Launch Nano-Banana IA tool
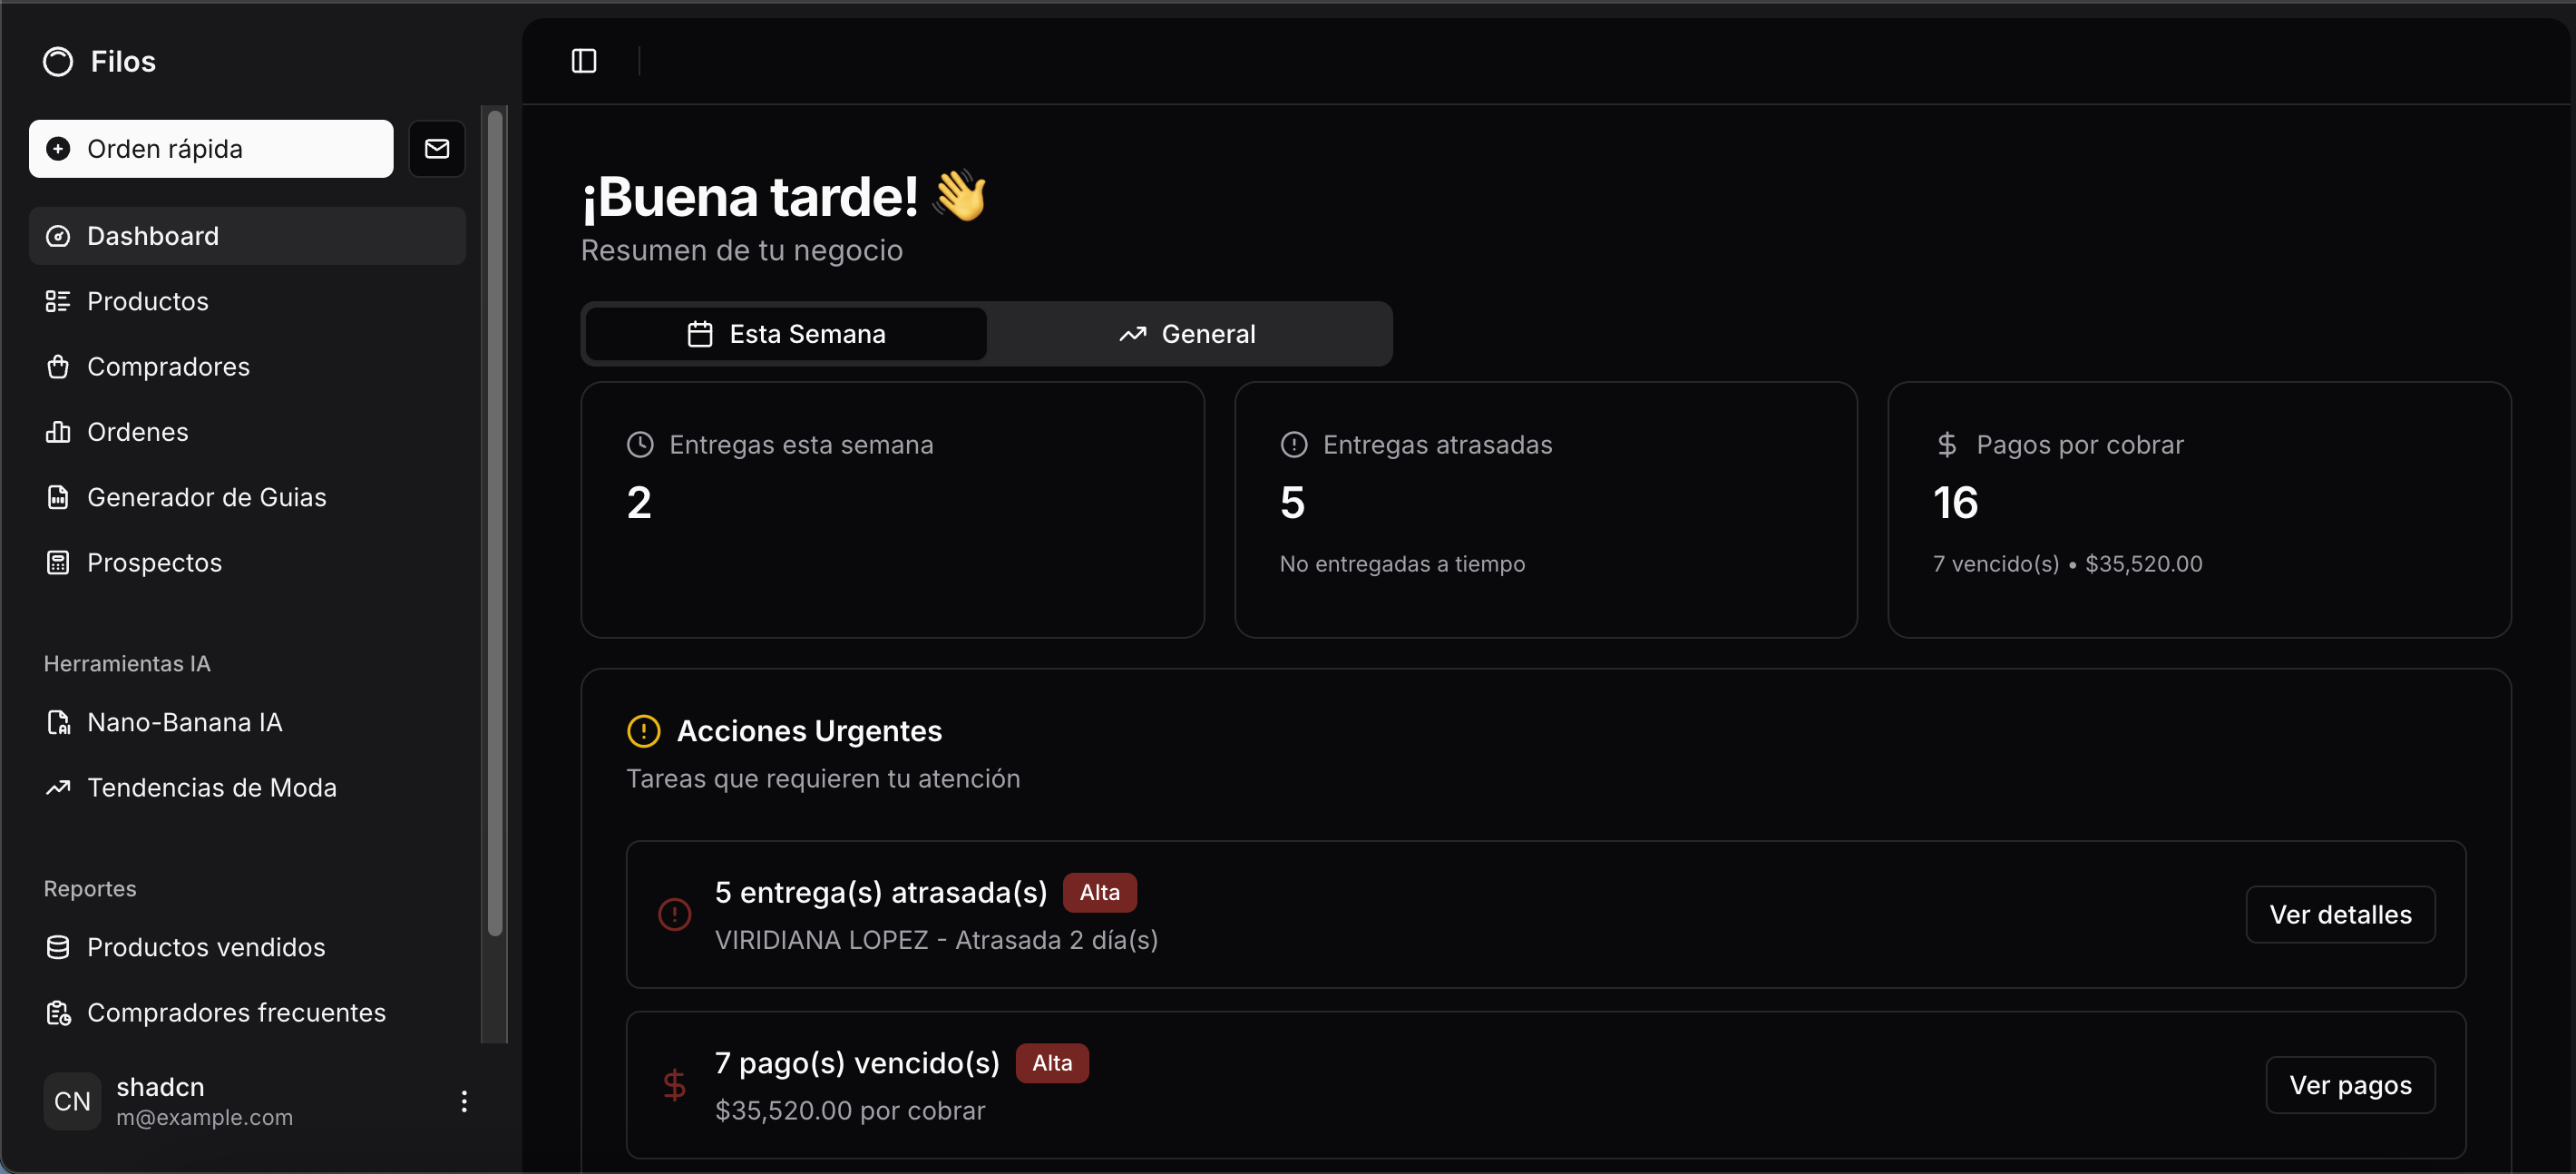The height and width of the screenshot is (1174, 2576). (x=184, y=722)
